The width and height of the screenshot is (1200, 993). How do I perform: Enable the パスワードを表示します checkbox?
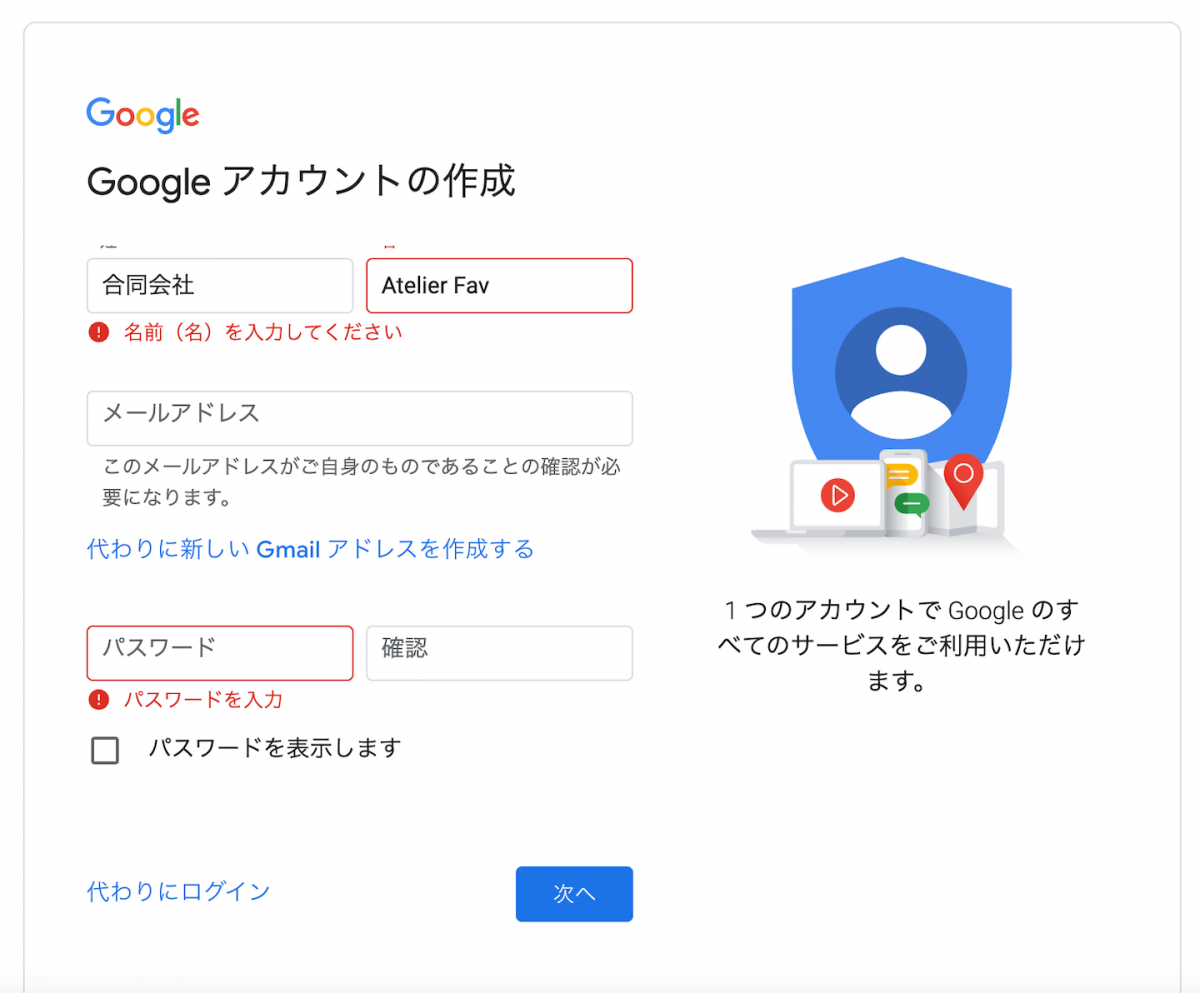tap(105, 750)
